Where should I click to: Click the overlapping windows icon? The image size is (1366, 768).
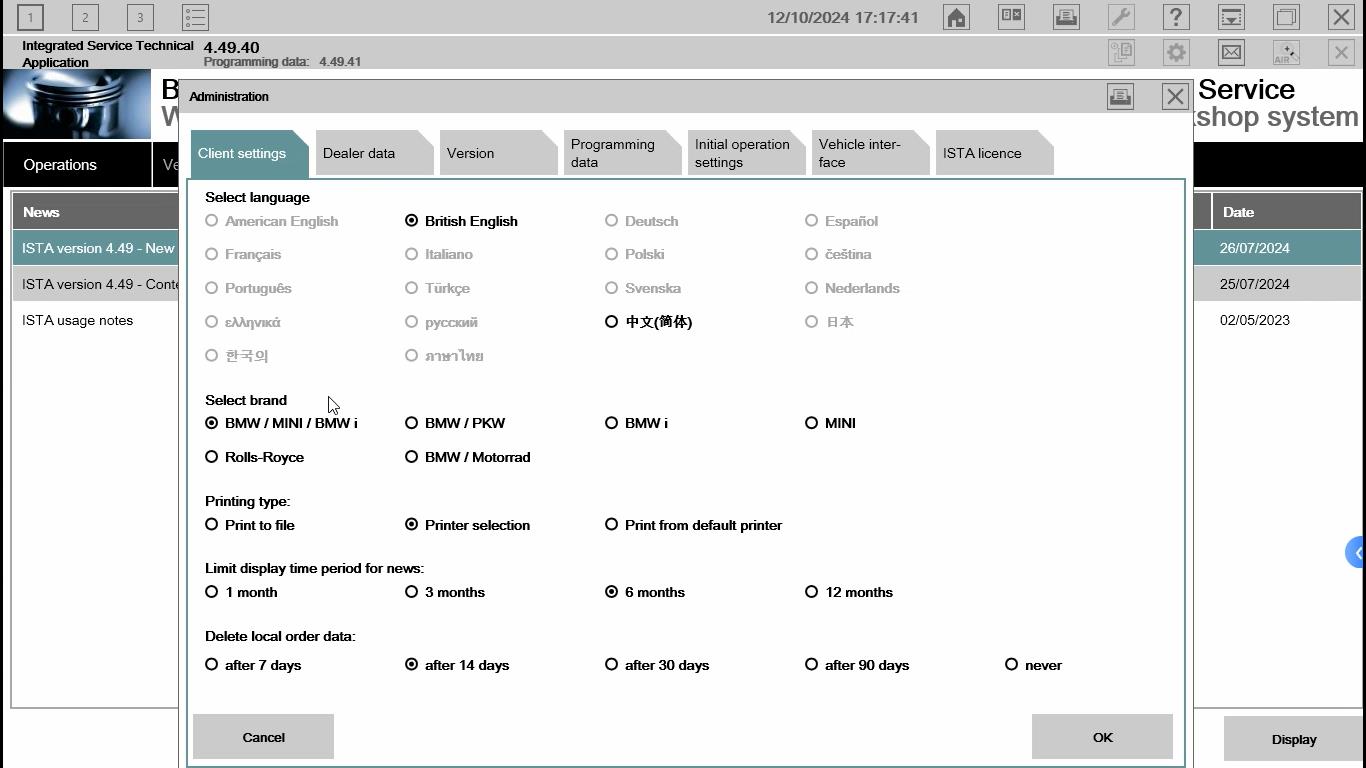(x=1286, y=17)
